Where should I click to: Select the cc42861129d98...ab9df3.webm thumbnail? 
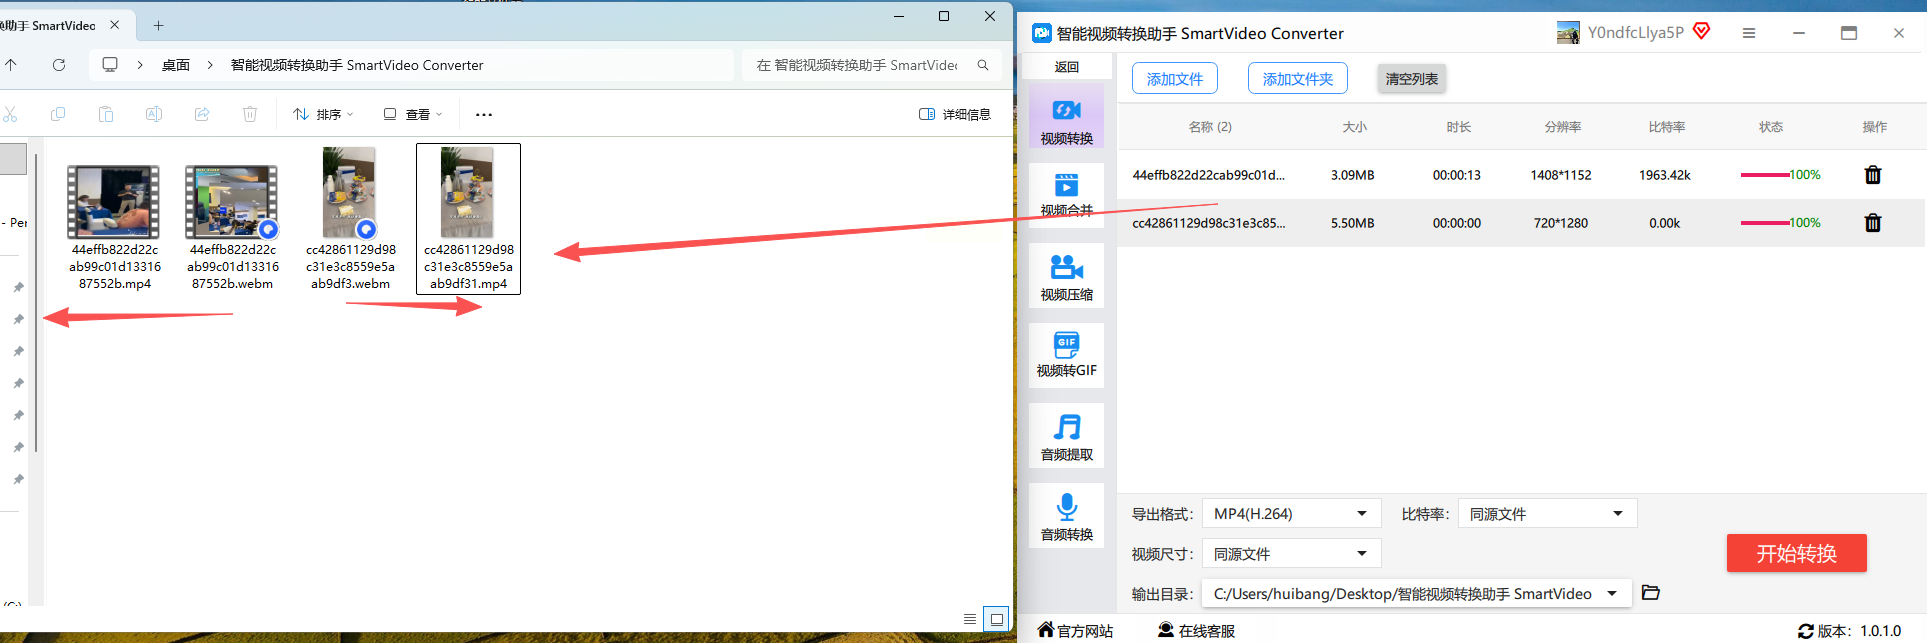pos(350,219)
